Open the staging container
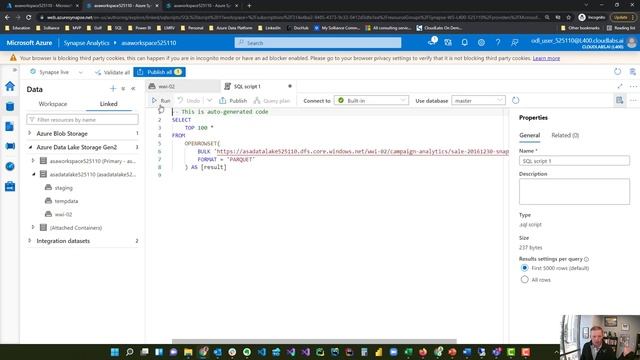Image resolution: width=640 pixels, height=360 pixels. point(63,188)
